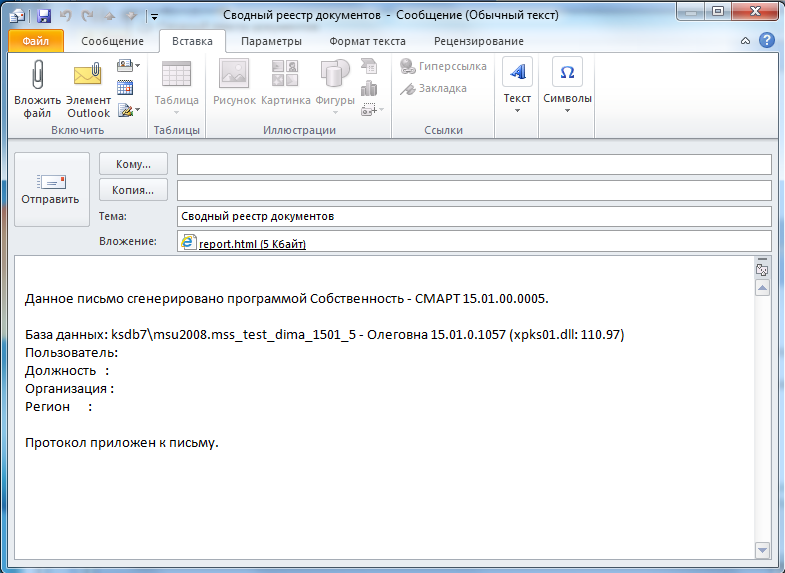Click the Previous Item up arrow
785x573 pixels.
coord(110,16)
